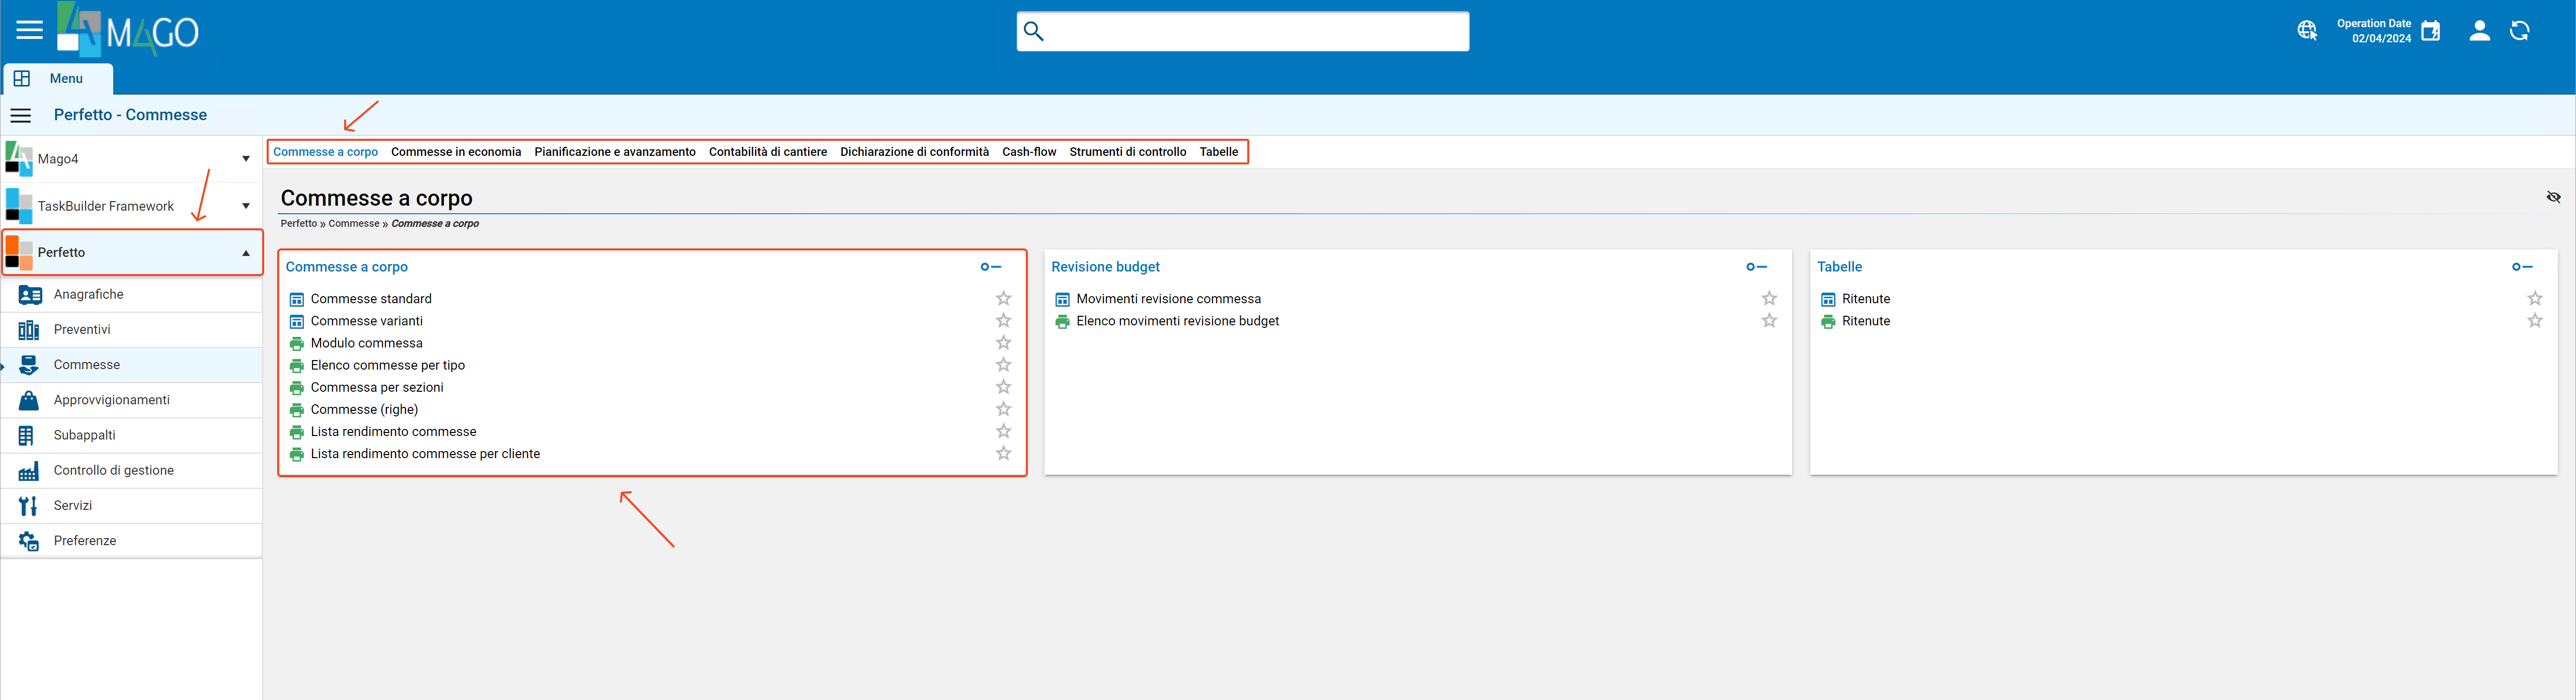Open Commesse (righe) report
2576x700 pixels.
pyautogui.click(x=364, y=409)
